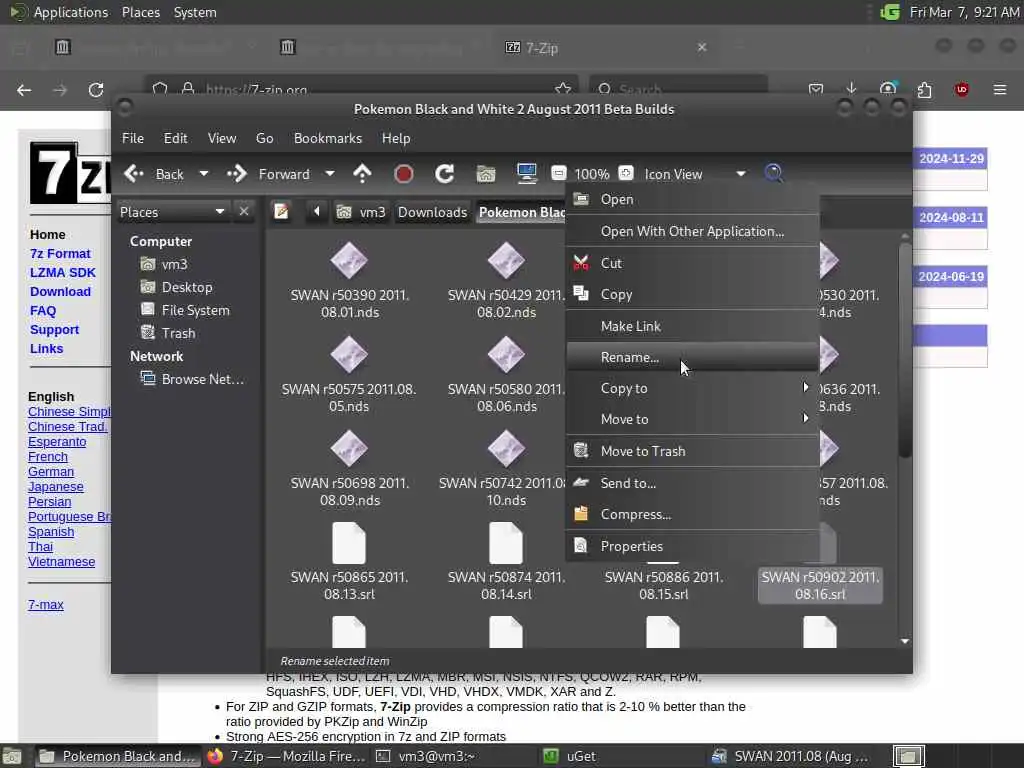Zoom out with the minus icon
Viewport: 1024px width, 768px height.
click(x=559, y=173)
